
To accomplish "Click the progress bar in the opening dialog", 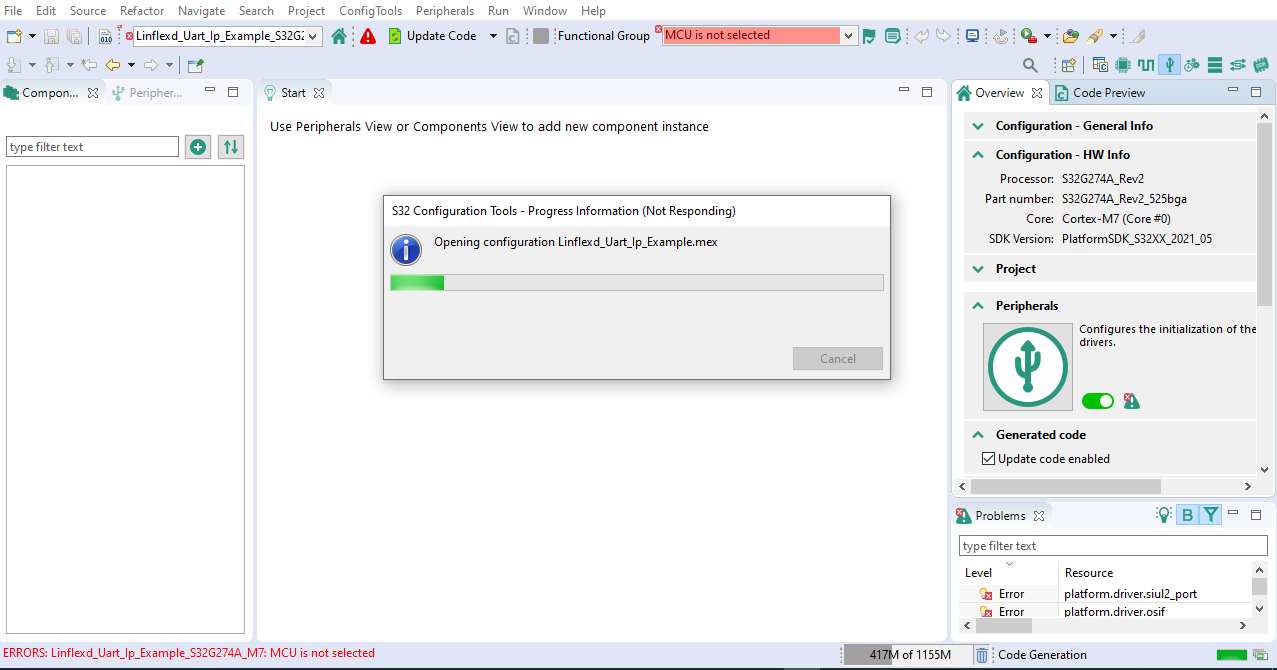I will point(637,283).
